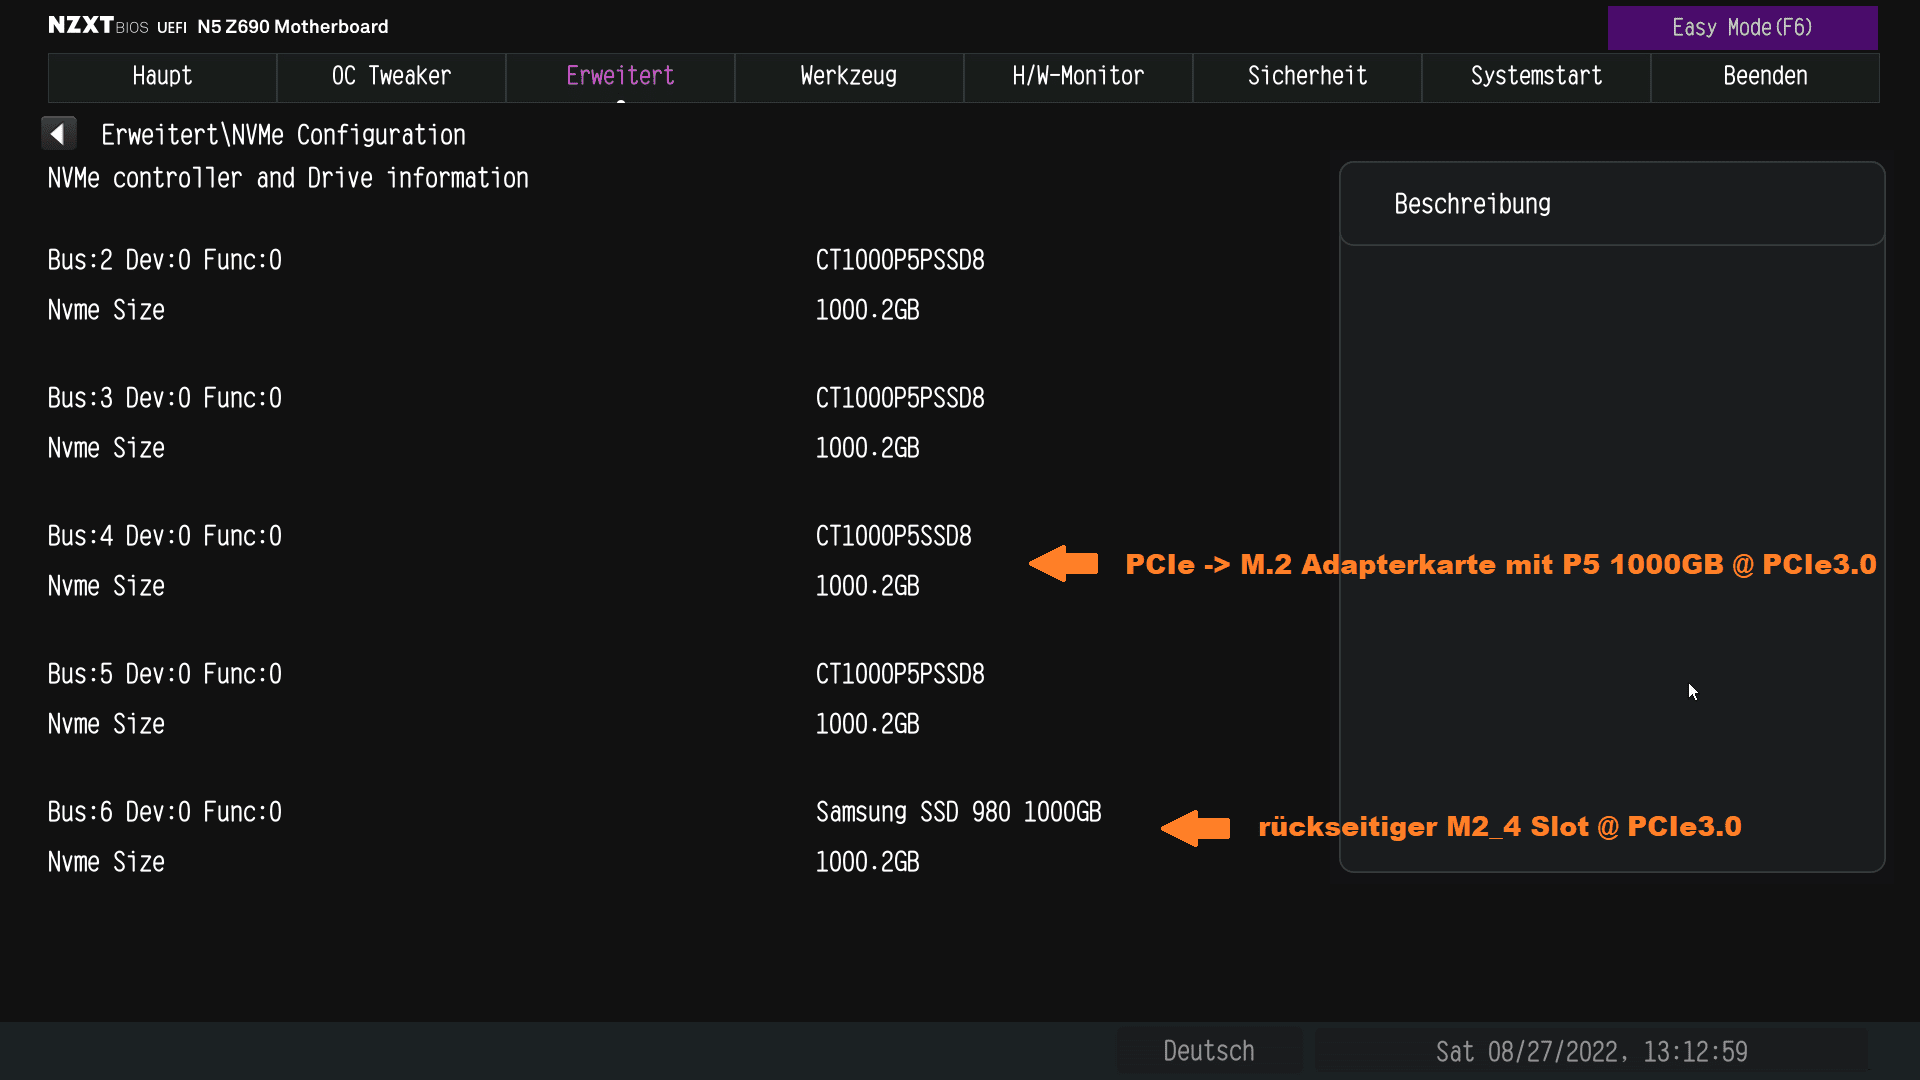The width and height of the screenshot is (1920, 1080).
Task: Click the 1000.2GB size under Samsung SSD
Action: click(867, 862)
